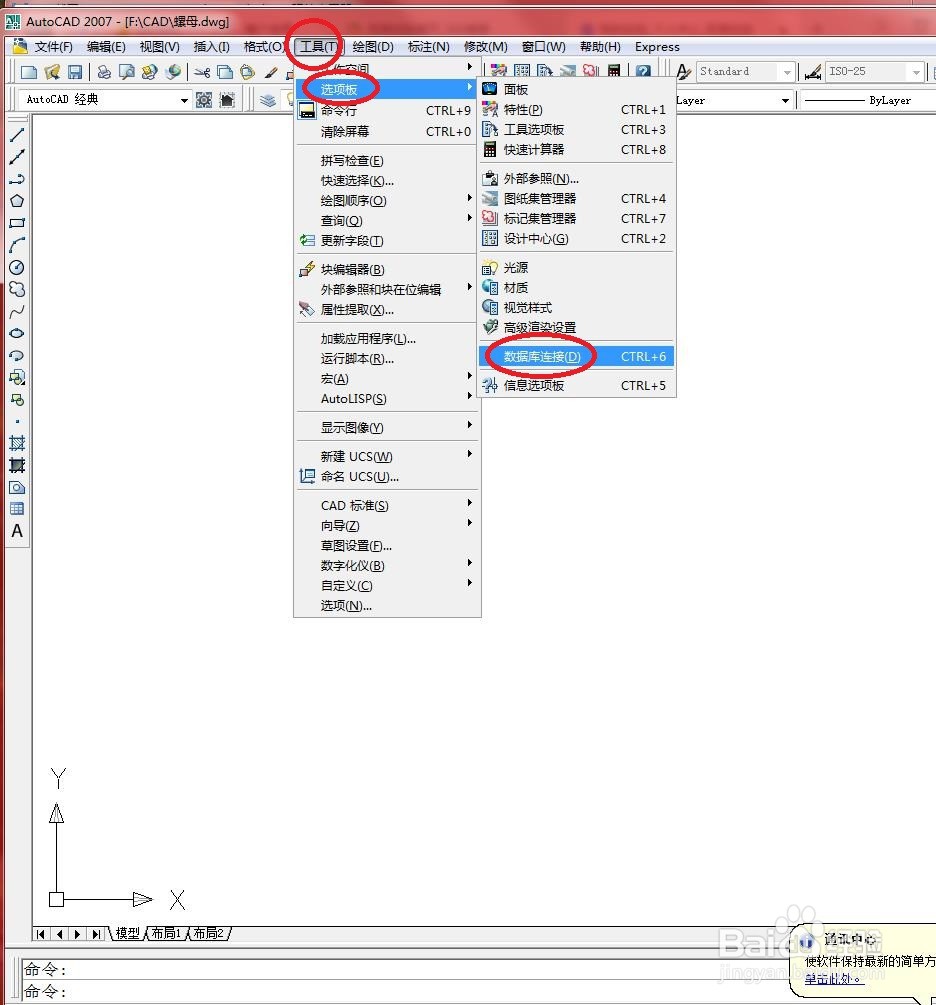Image resolution: width=936 pixels, height=1005 pixels.
Task: Click the 单击此处 link in notification
Action: tap(833, 979)
